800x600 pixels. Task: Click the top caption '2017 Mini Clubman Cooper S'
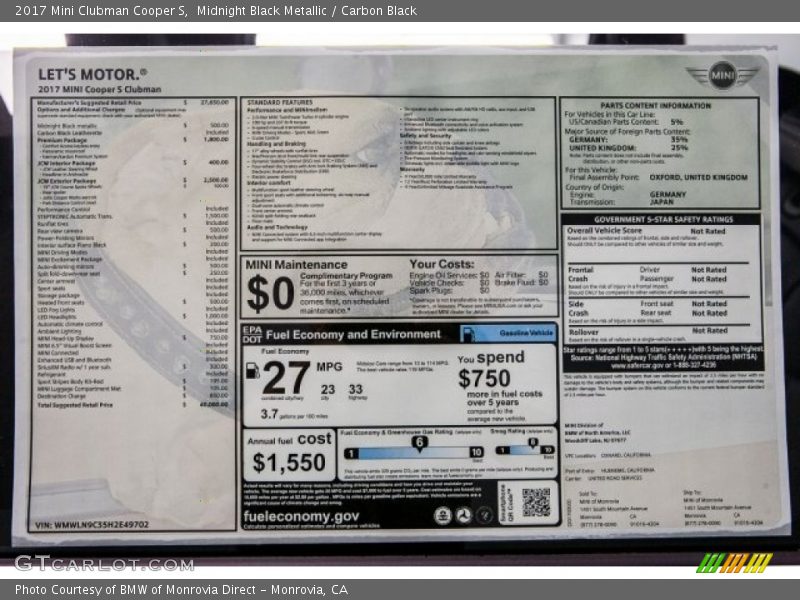102,11
